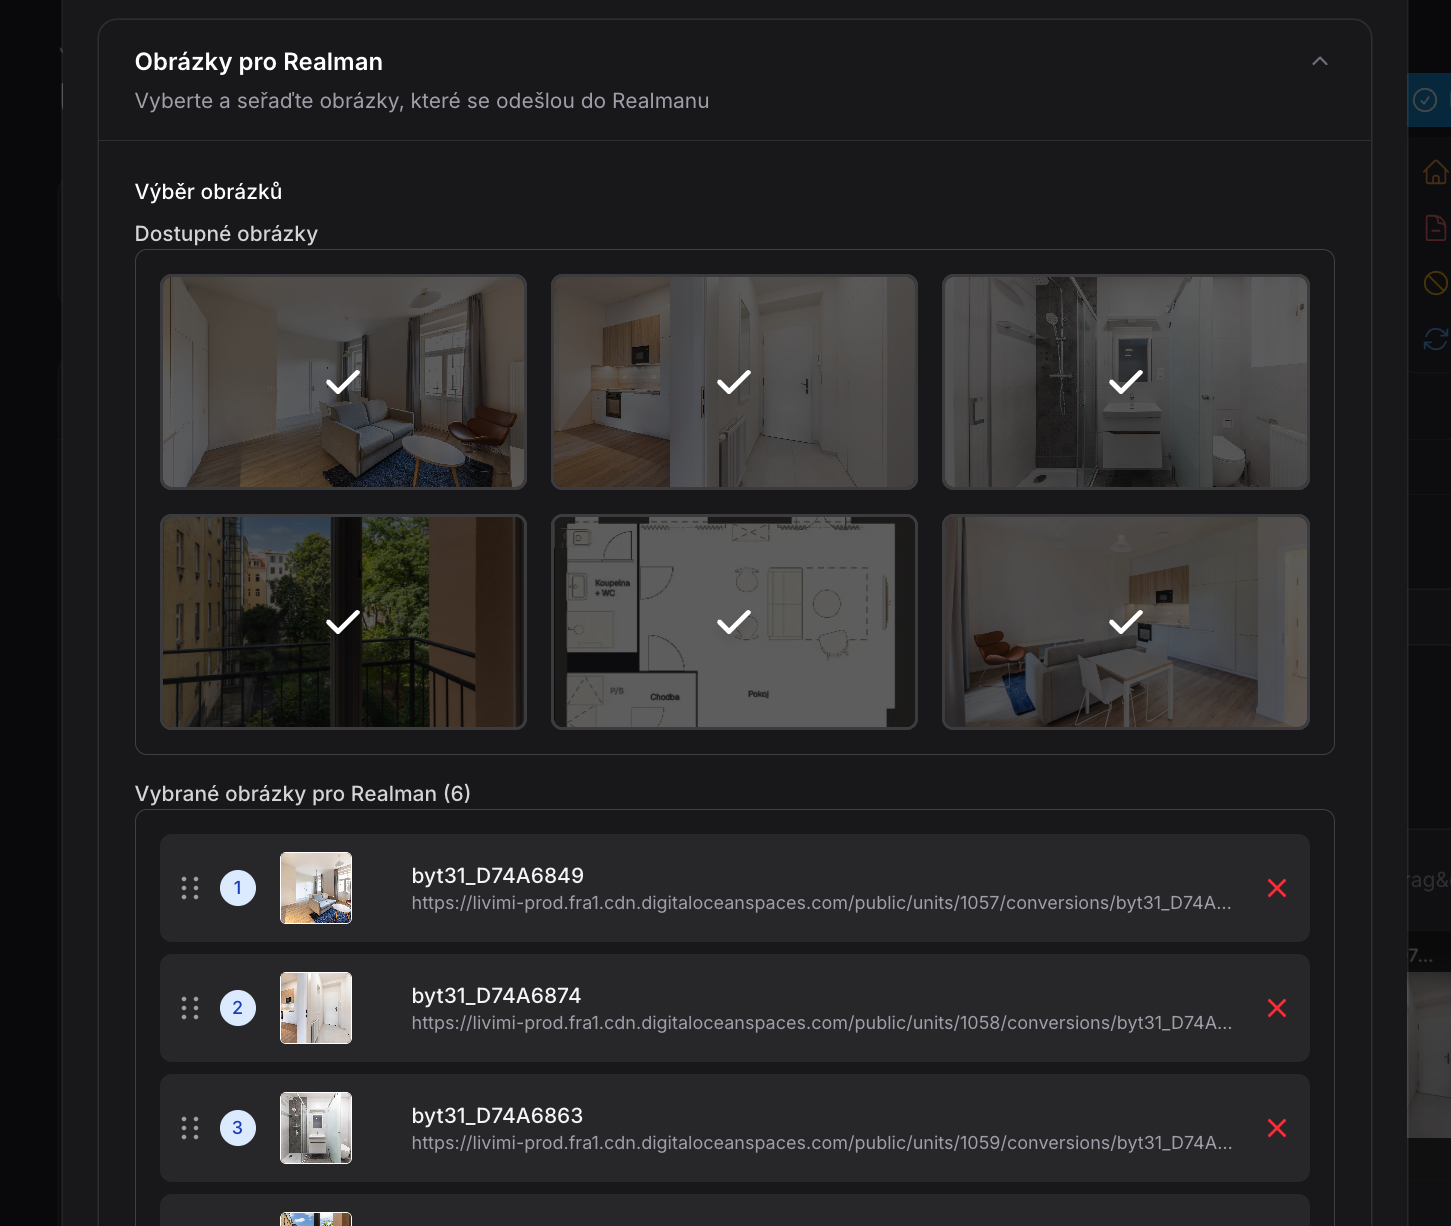The width and height of the screenshot is (1451, 1226).
Task: Open thumbnail of byt31_D74A6849
Action: pos(316,888)
